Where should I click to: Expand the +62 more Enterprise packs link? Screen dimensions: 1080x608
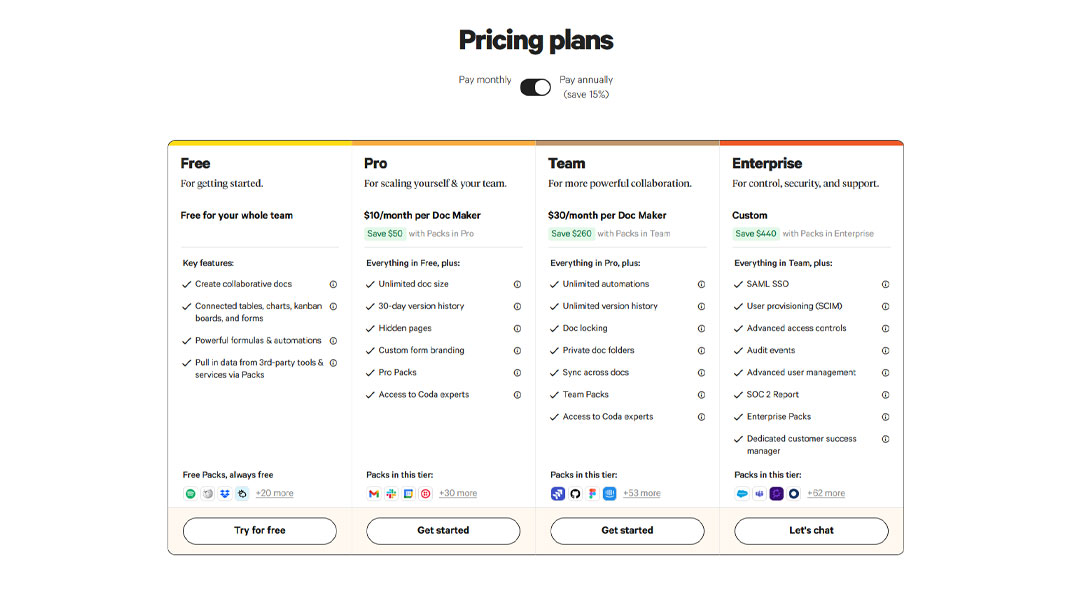826,494
